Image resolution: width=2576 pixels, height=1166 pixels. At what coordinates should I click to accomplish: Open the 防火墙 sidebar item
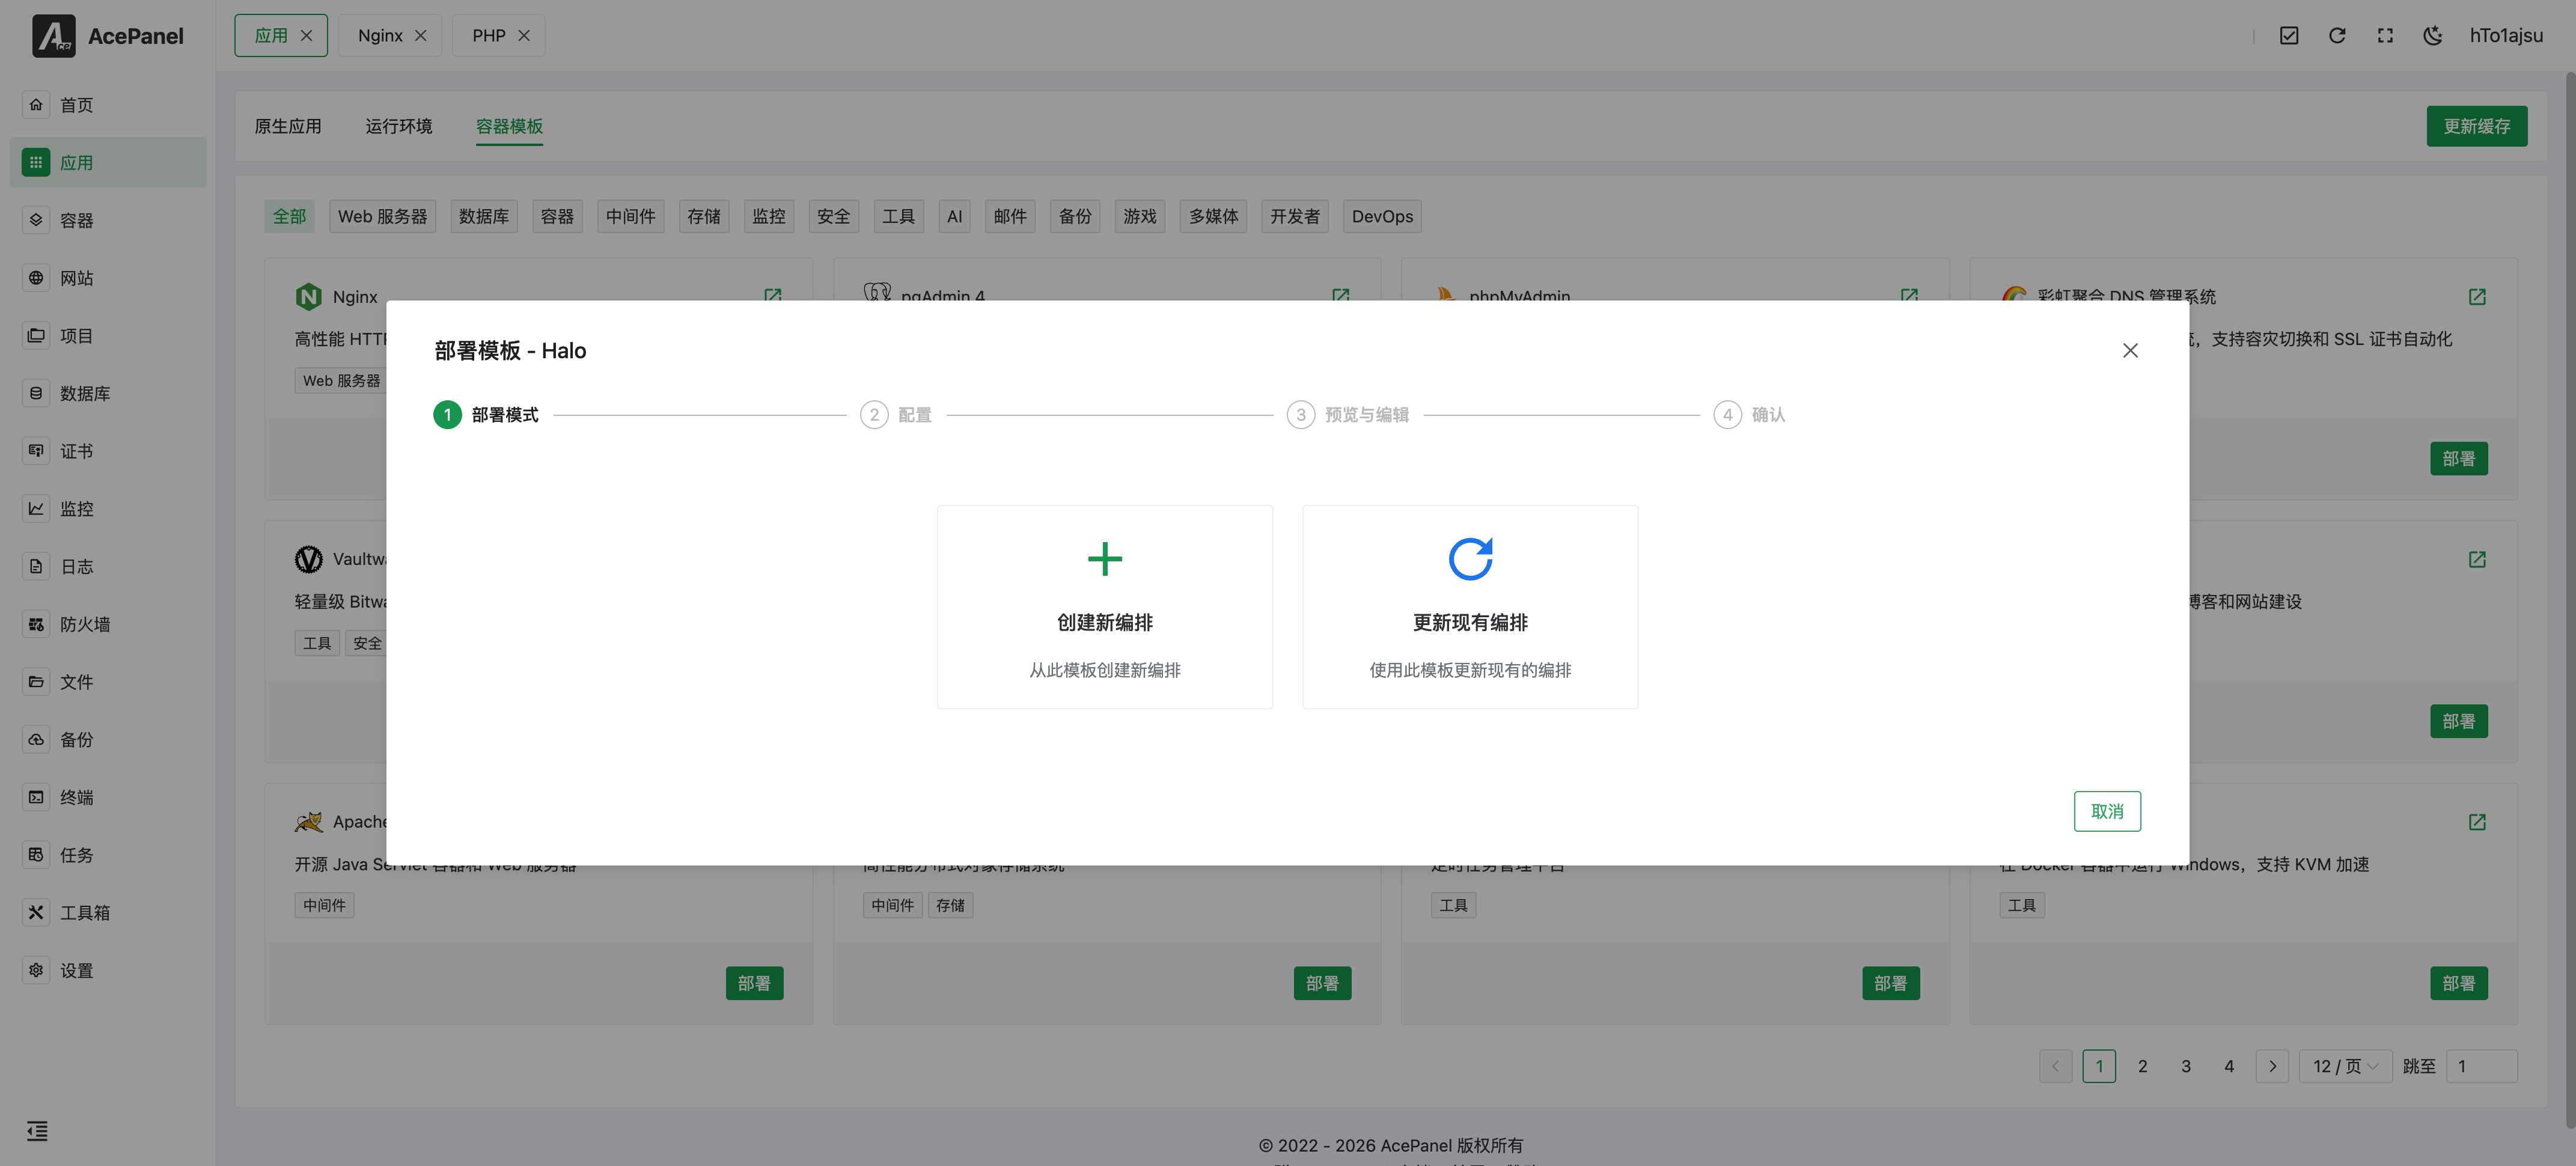click(x=85, y=624)
